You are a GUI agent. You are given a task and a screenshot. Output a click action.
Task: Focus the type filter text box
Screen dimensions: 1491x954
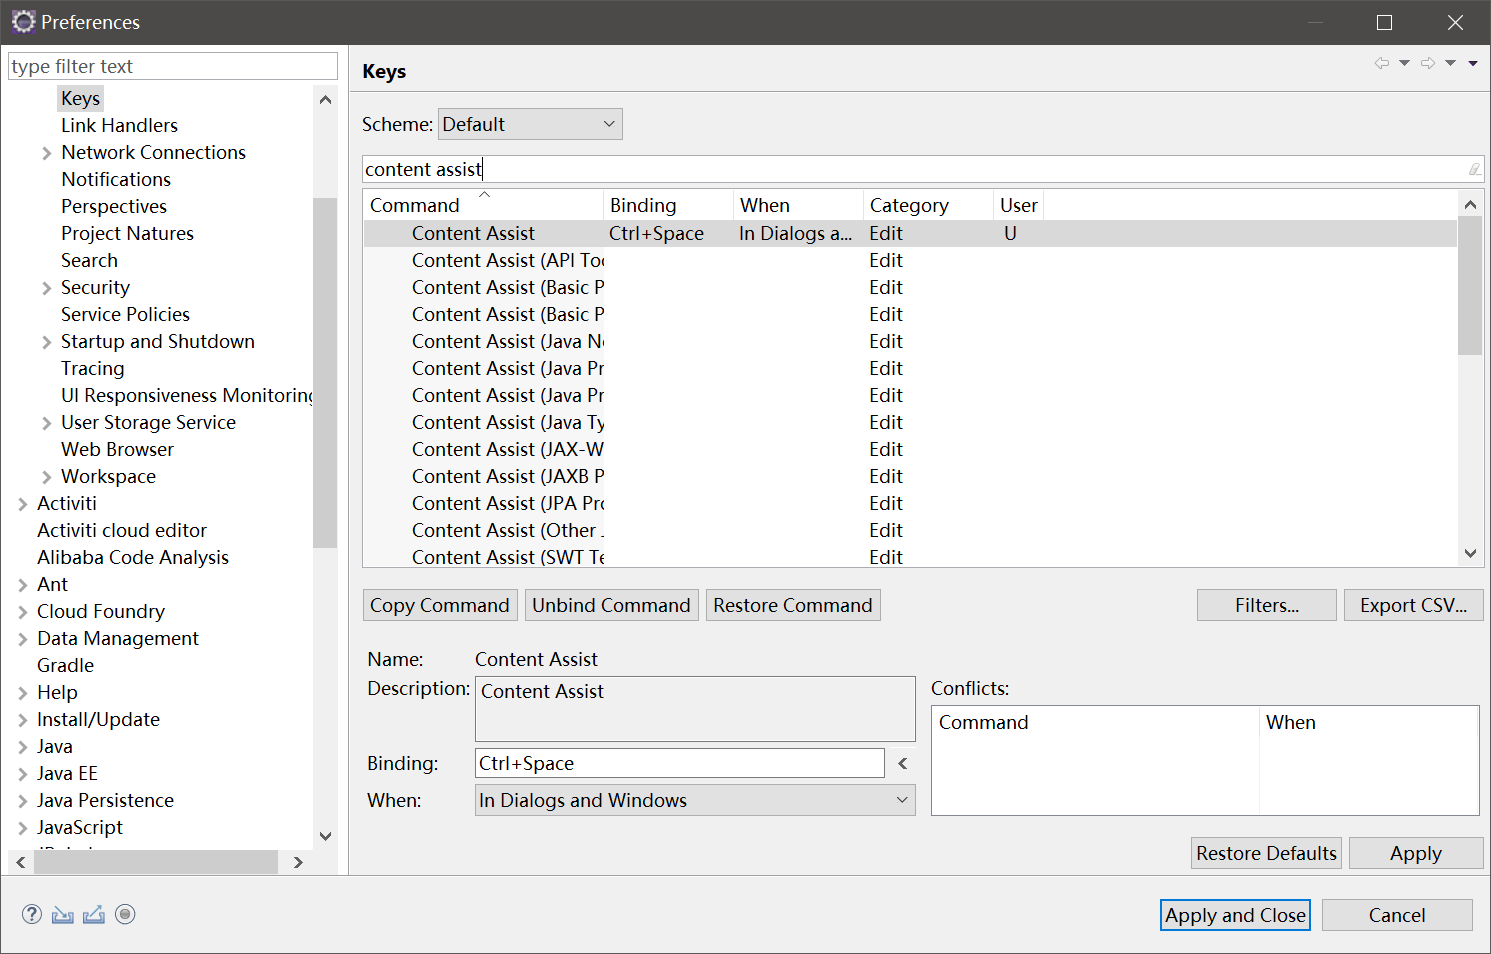[x=173, y=66]
